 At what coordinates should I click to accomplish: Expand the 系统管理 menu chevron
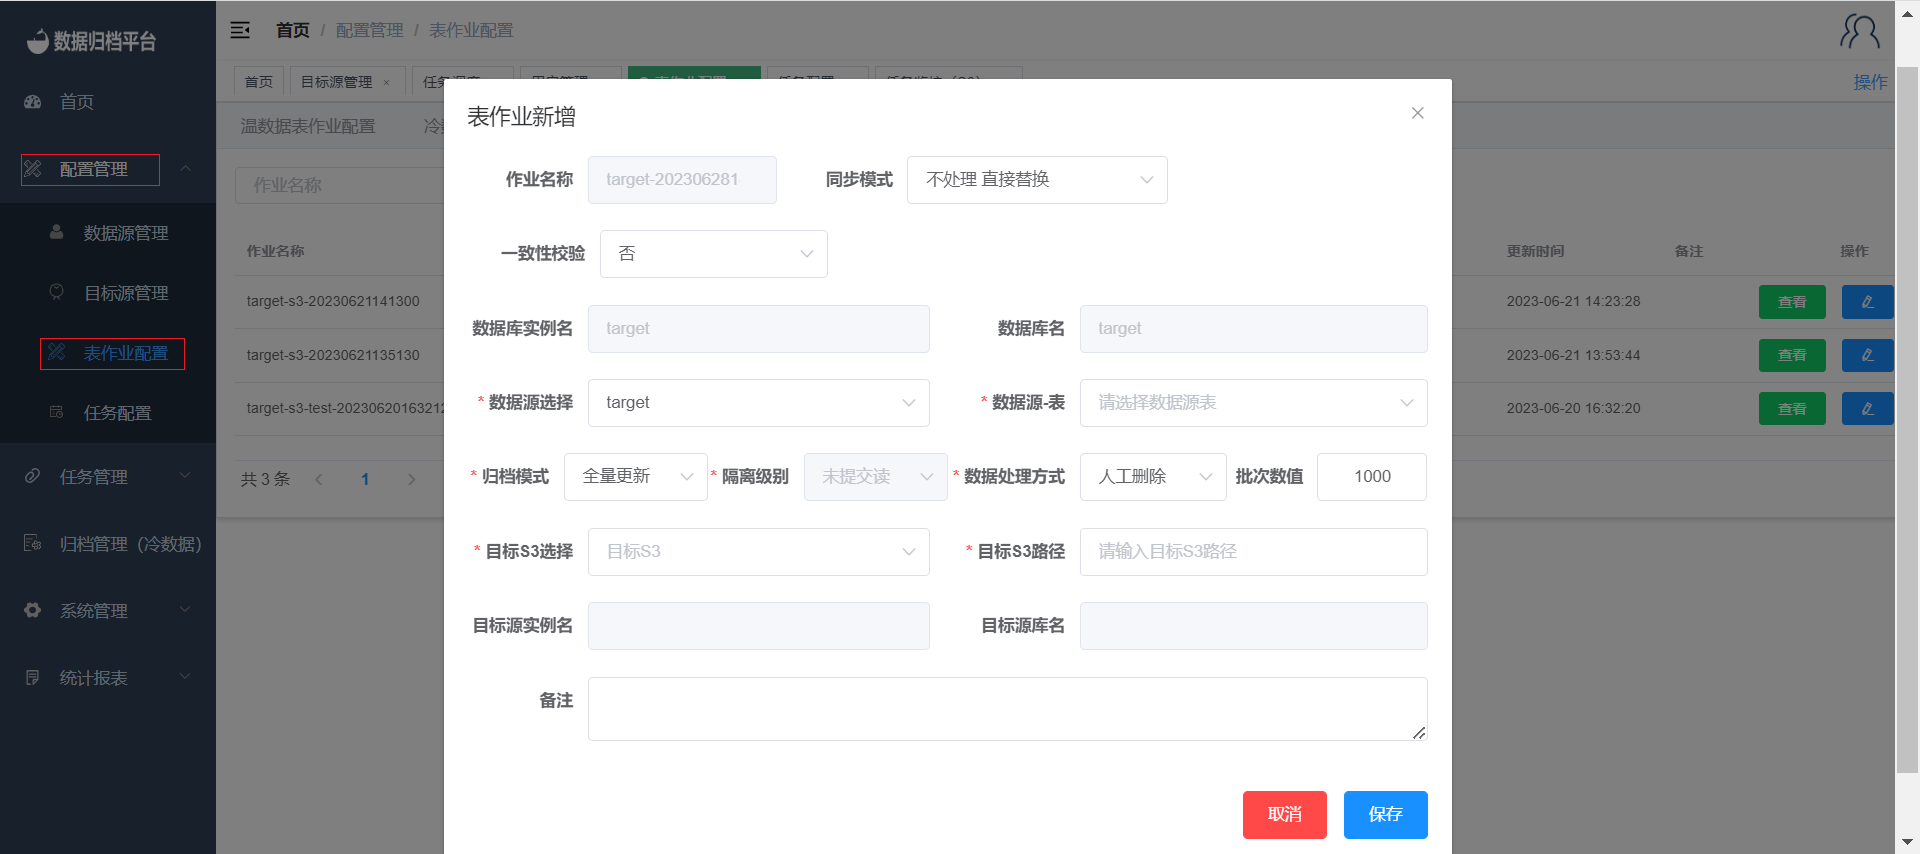click(x=186, y=610)
